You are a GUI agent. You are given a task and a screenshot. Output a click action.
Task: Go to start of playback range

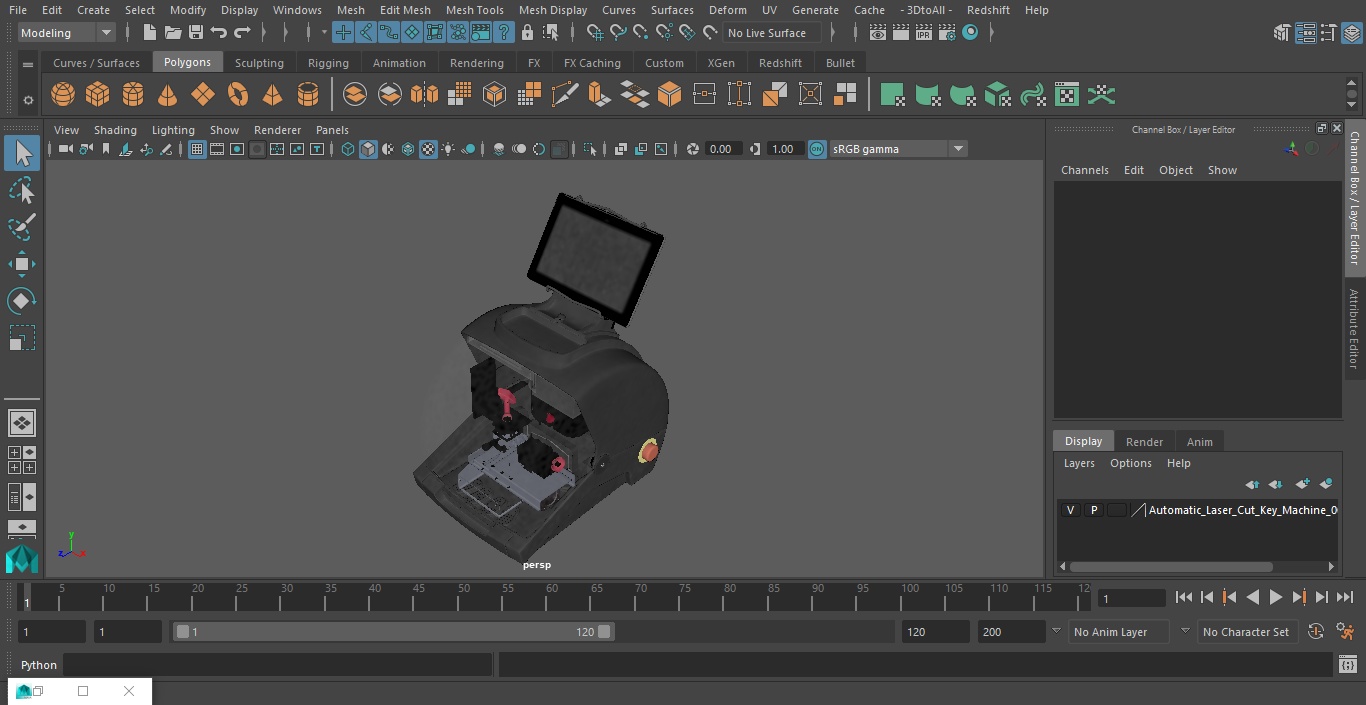point(1183,597)
